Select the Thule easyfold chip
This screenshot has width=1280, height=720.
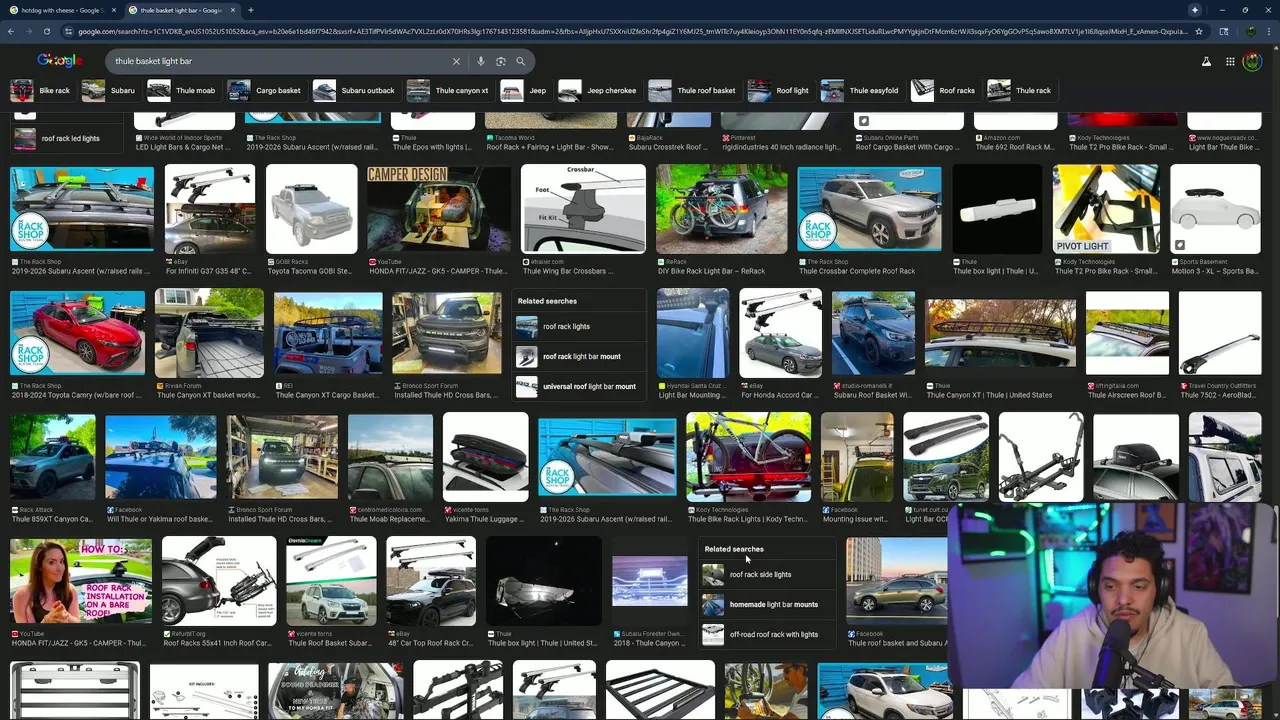click(861, 91)
